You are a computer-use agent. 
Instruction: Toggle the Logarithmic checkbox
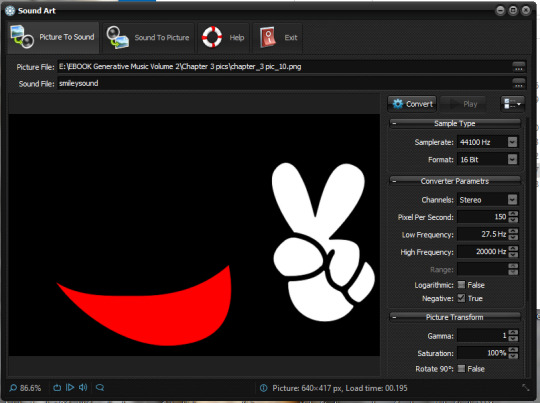click(461, 285)
